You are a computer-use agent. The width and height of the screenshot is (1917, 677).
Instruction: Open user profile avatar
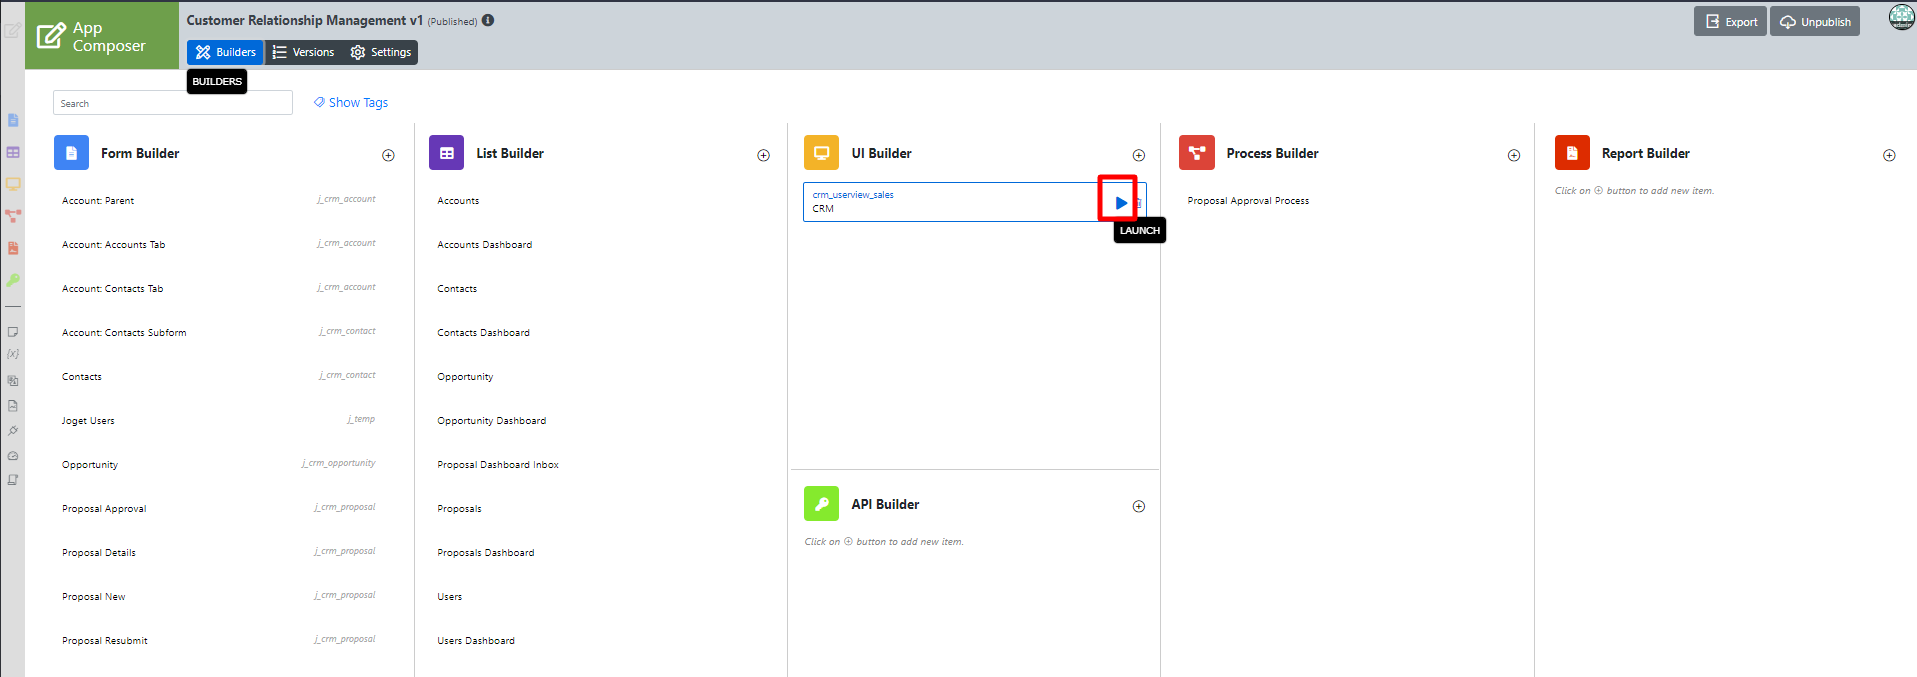[x=1901, y=17]
